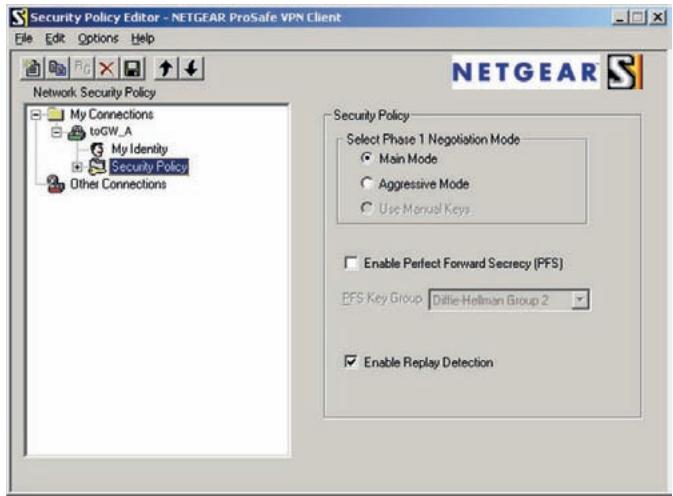
Task: Select the Aggressive Mode radio button
Action: [366, 183]
